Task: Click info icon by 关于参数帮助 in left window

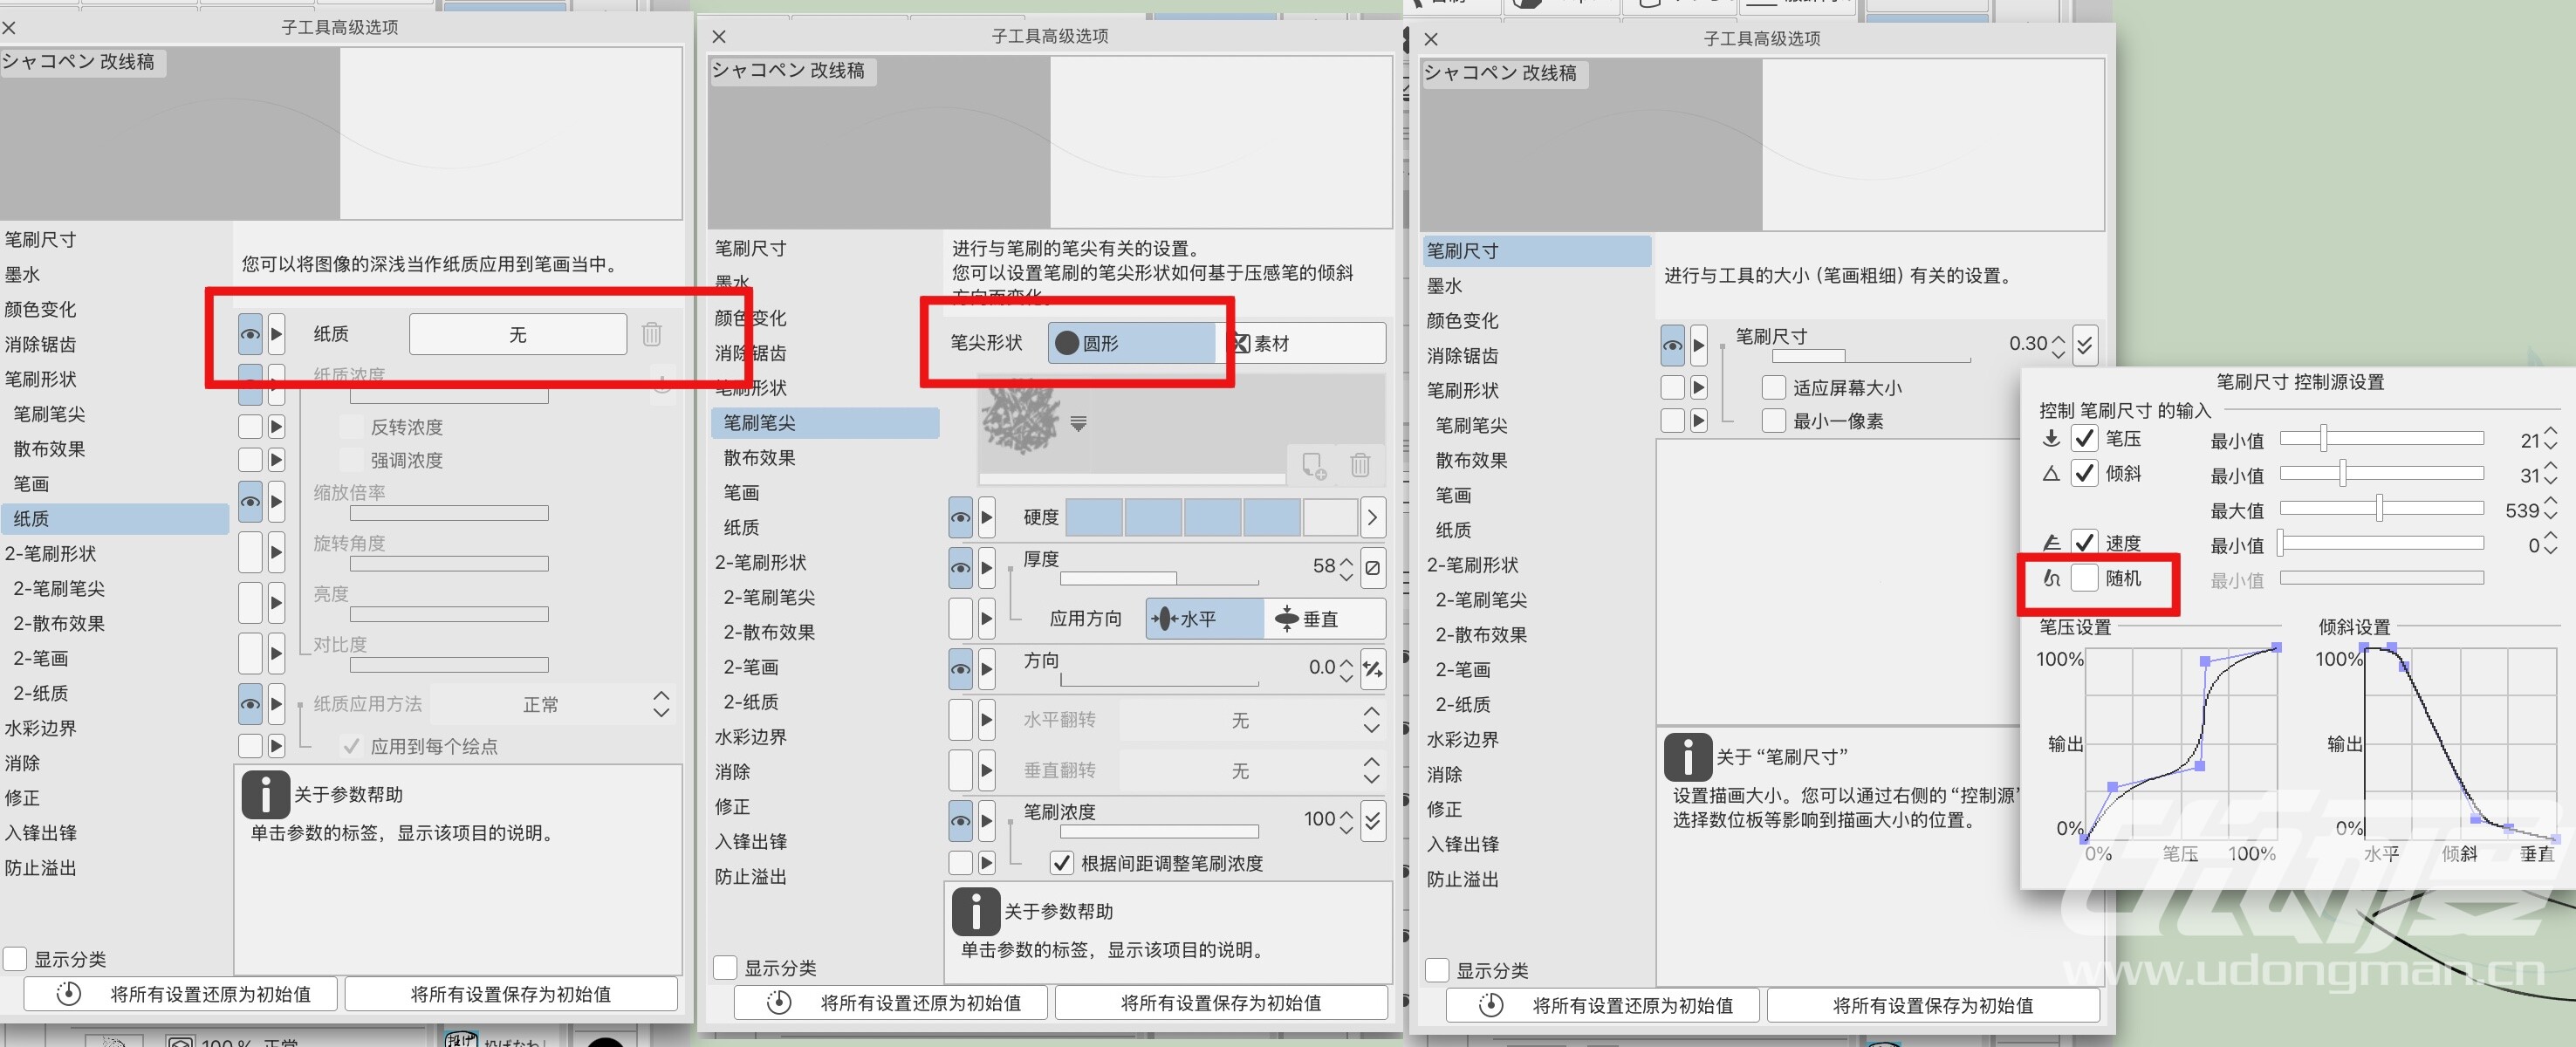Action: 265,794
